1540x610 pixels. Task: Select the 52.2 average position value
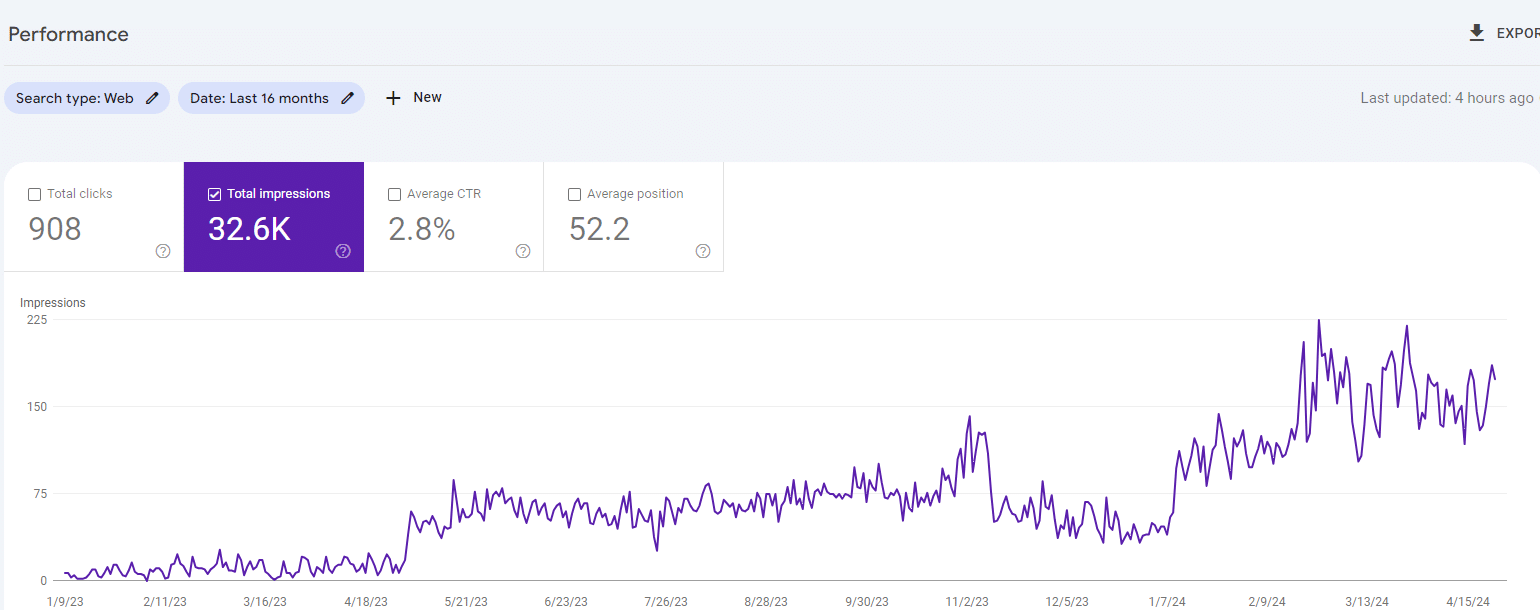click(x=599, y=230)
